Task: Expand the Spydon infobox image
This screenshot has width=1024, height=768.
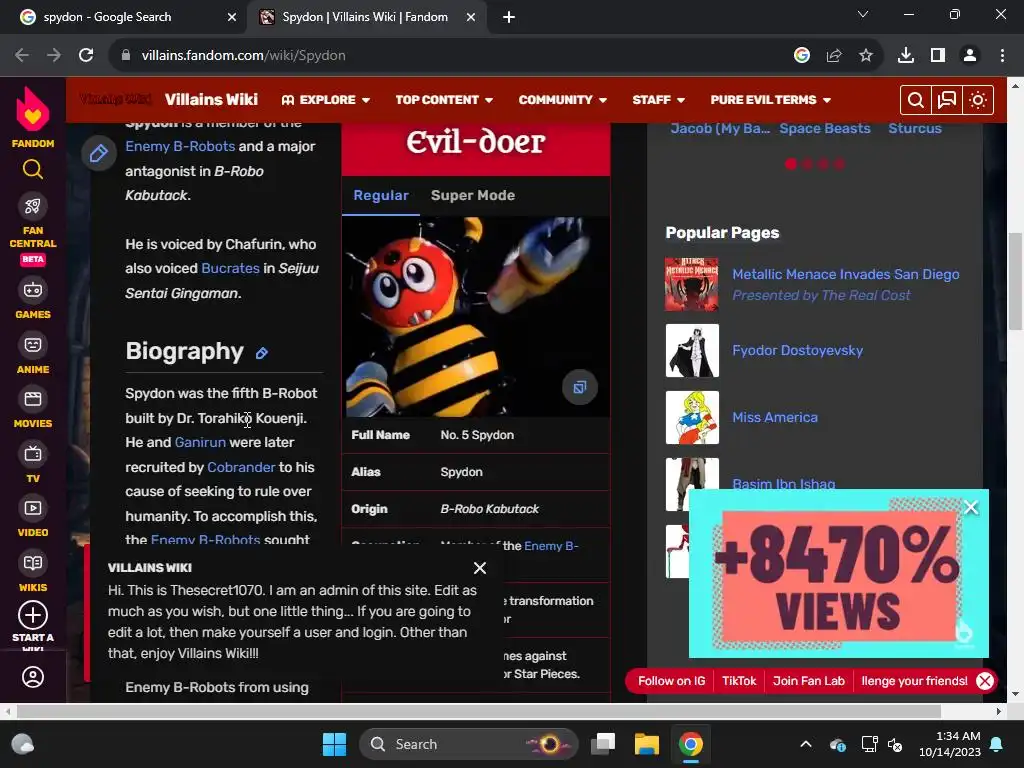Action: (x=579, y=387)
